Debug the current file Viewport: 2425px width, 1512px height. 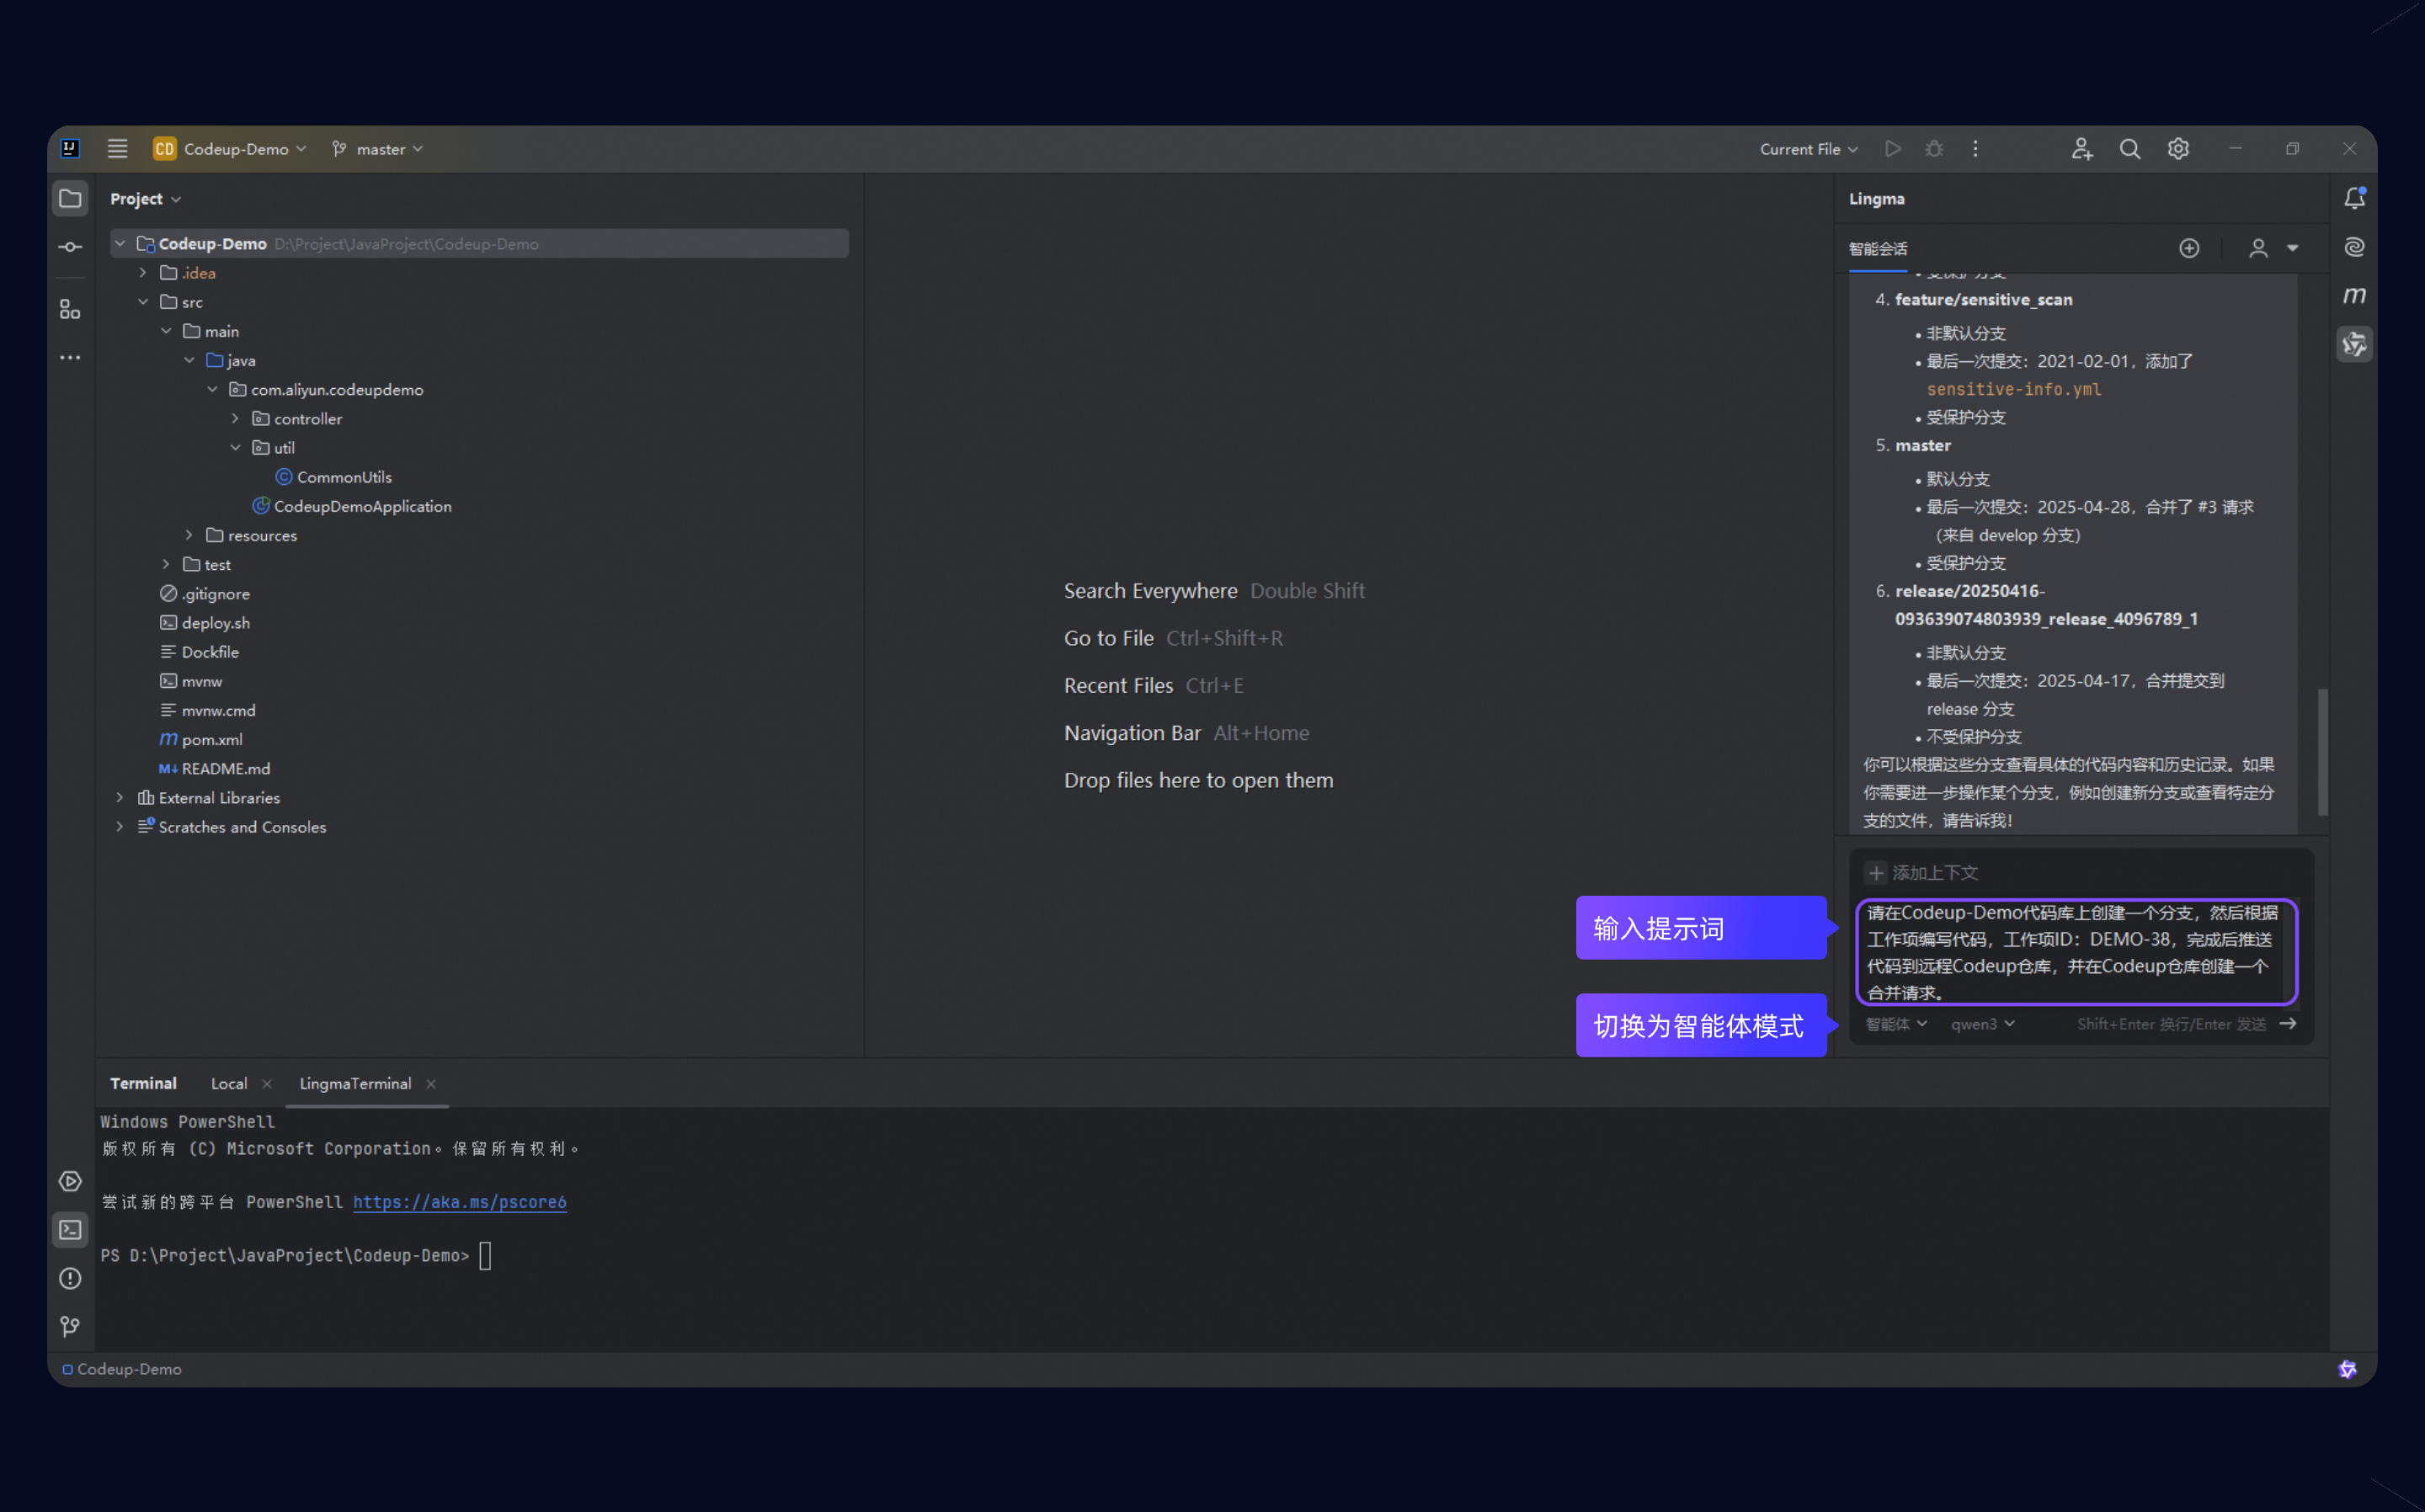1934,149
